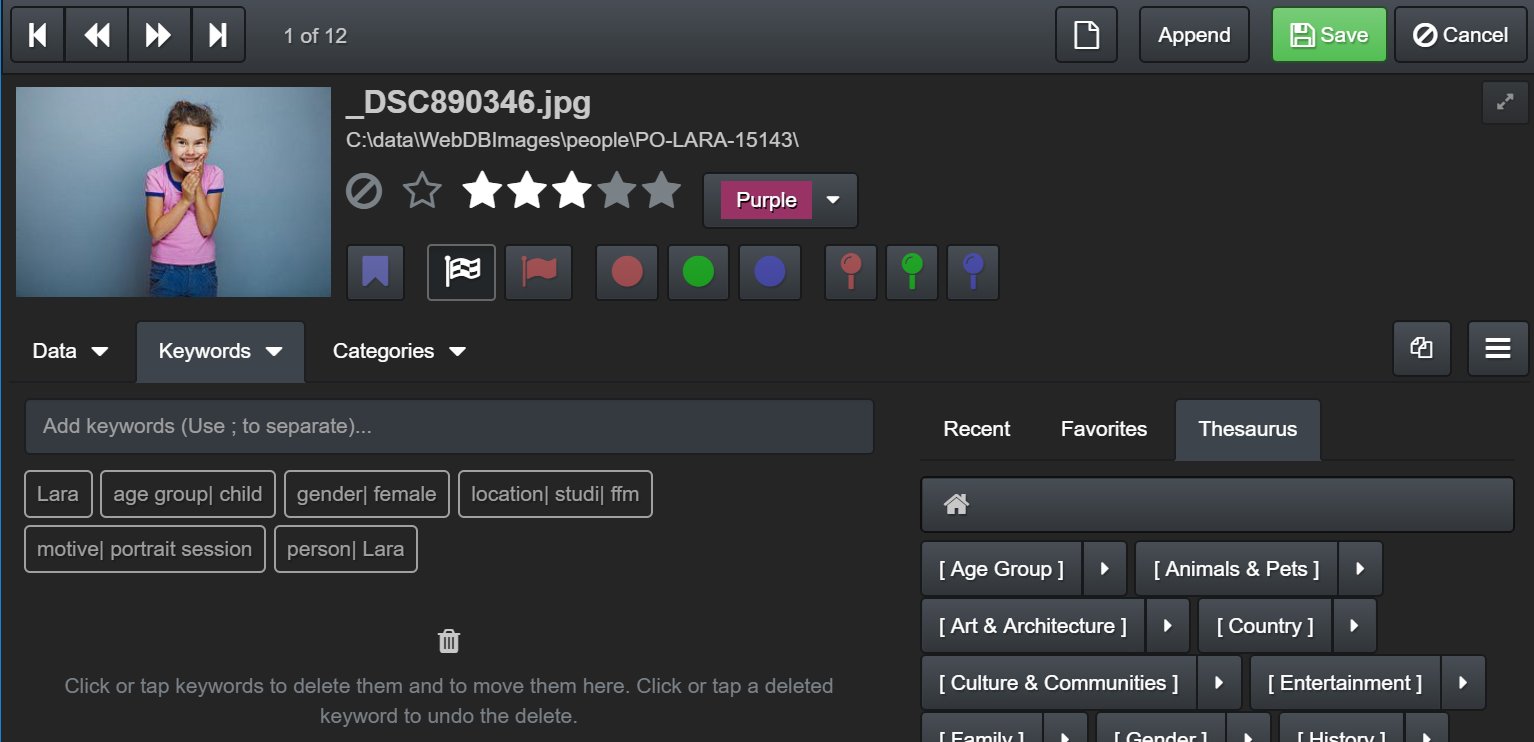Save the metadata changes
1534x742 pixels.
coord(1329,35)
